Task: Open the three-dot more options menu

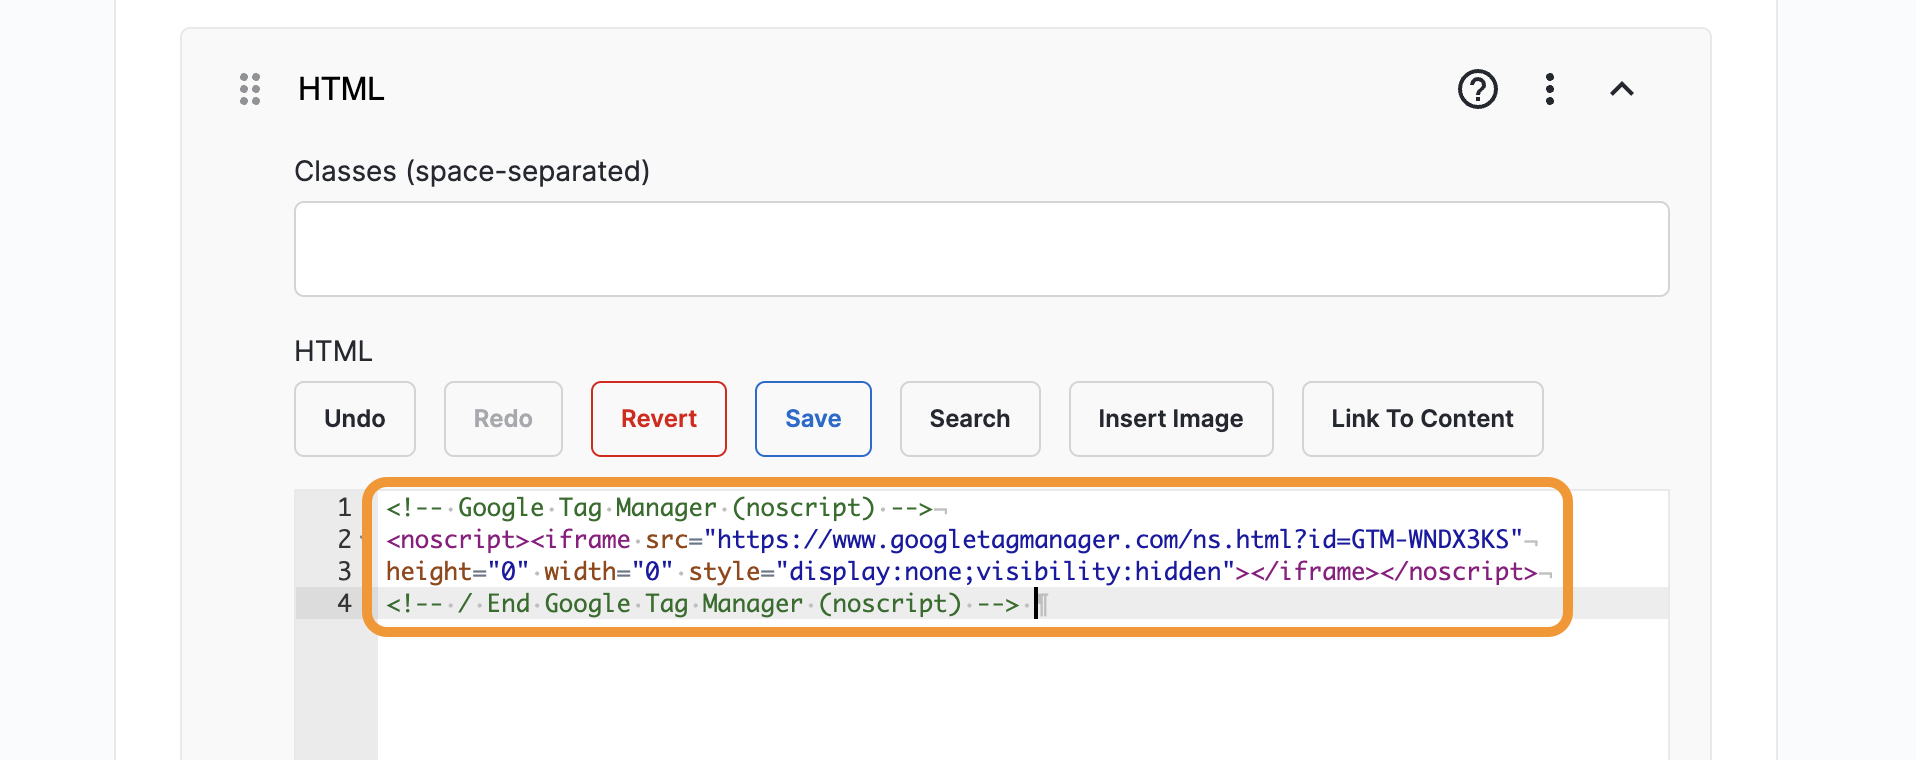Action: [x=1549, y=89]
